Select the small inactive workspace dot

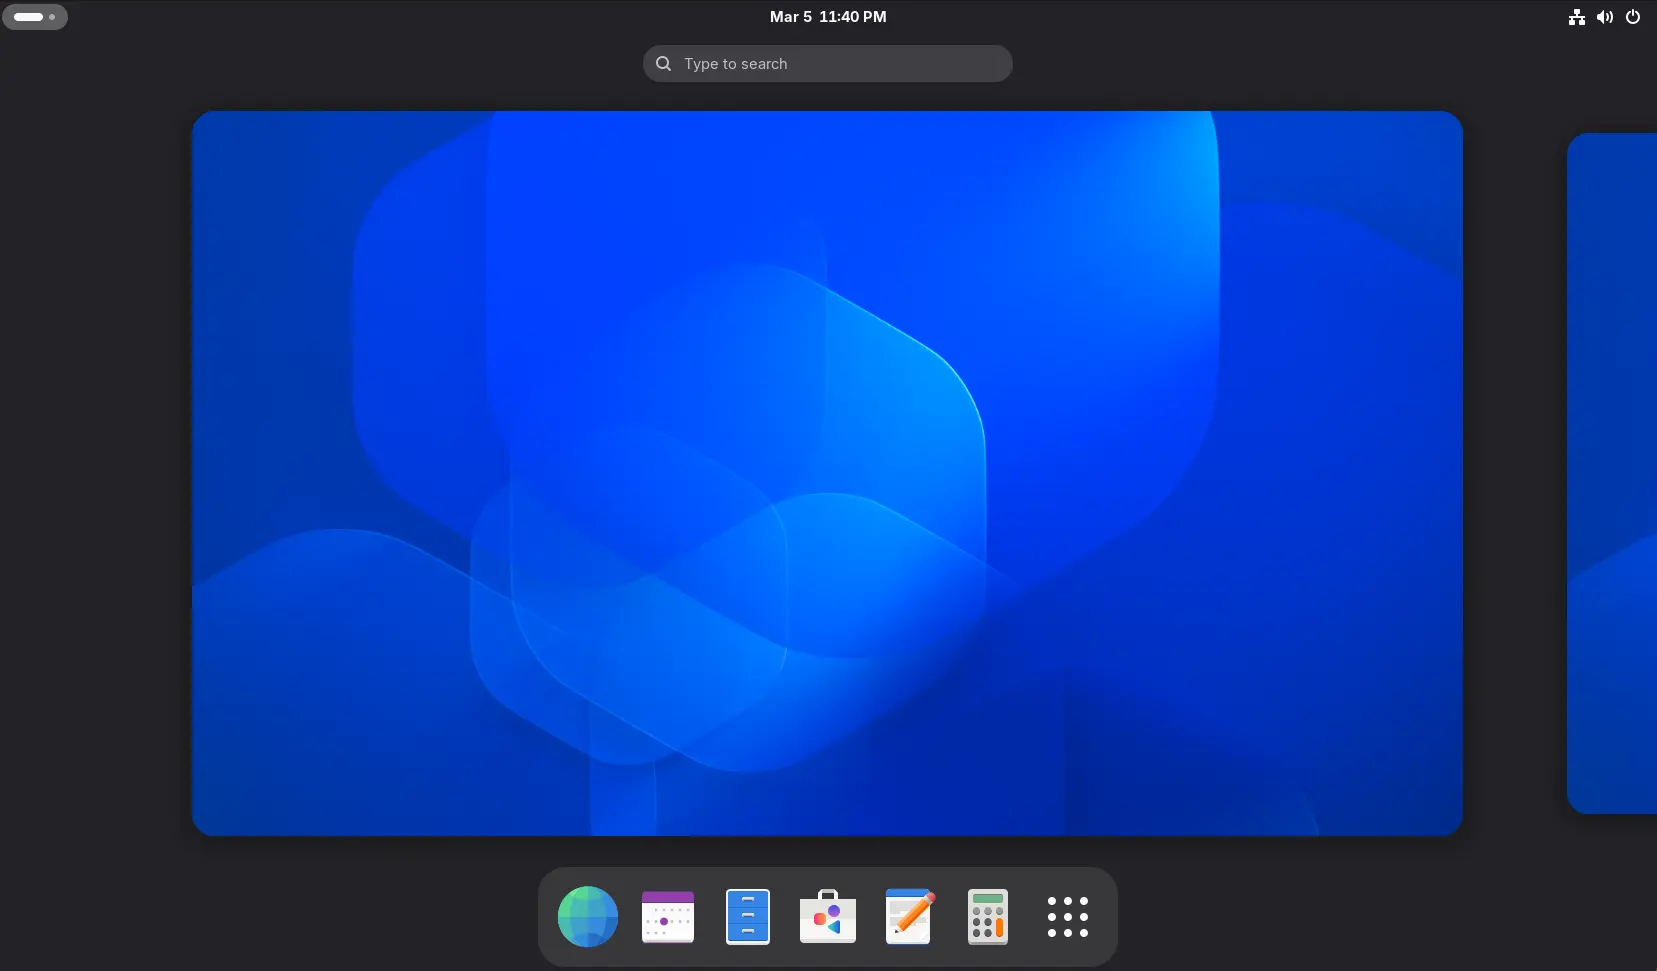point(52,17)
